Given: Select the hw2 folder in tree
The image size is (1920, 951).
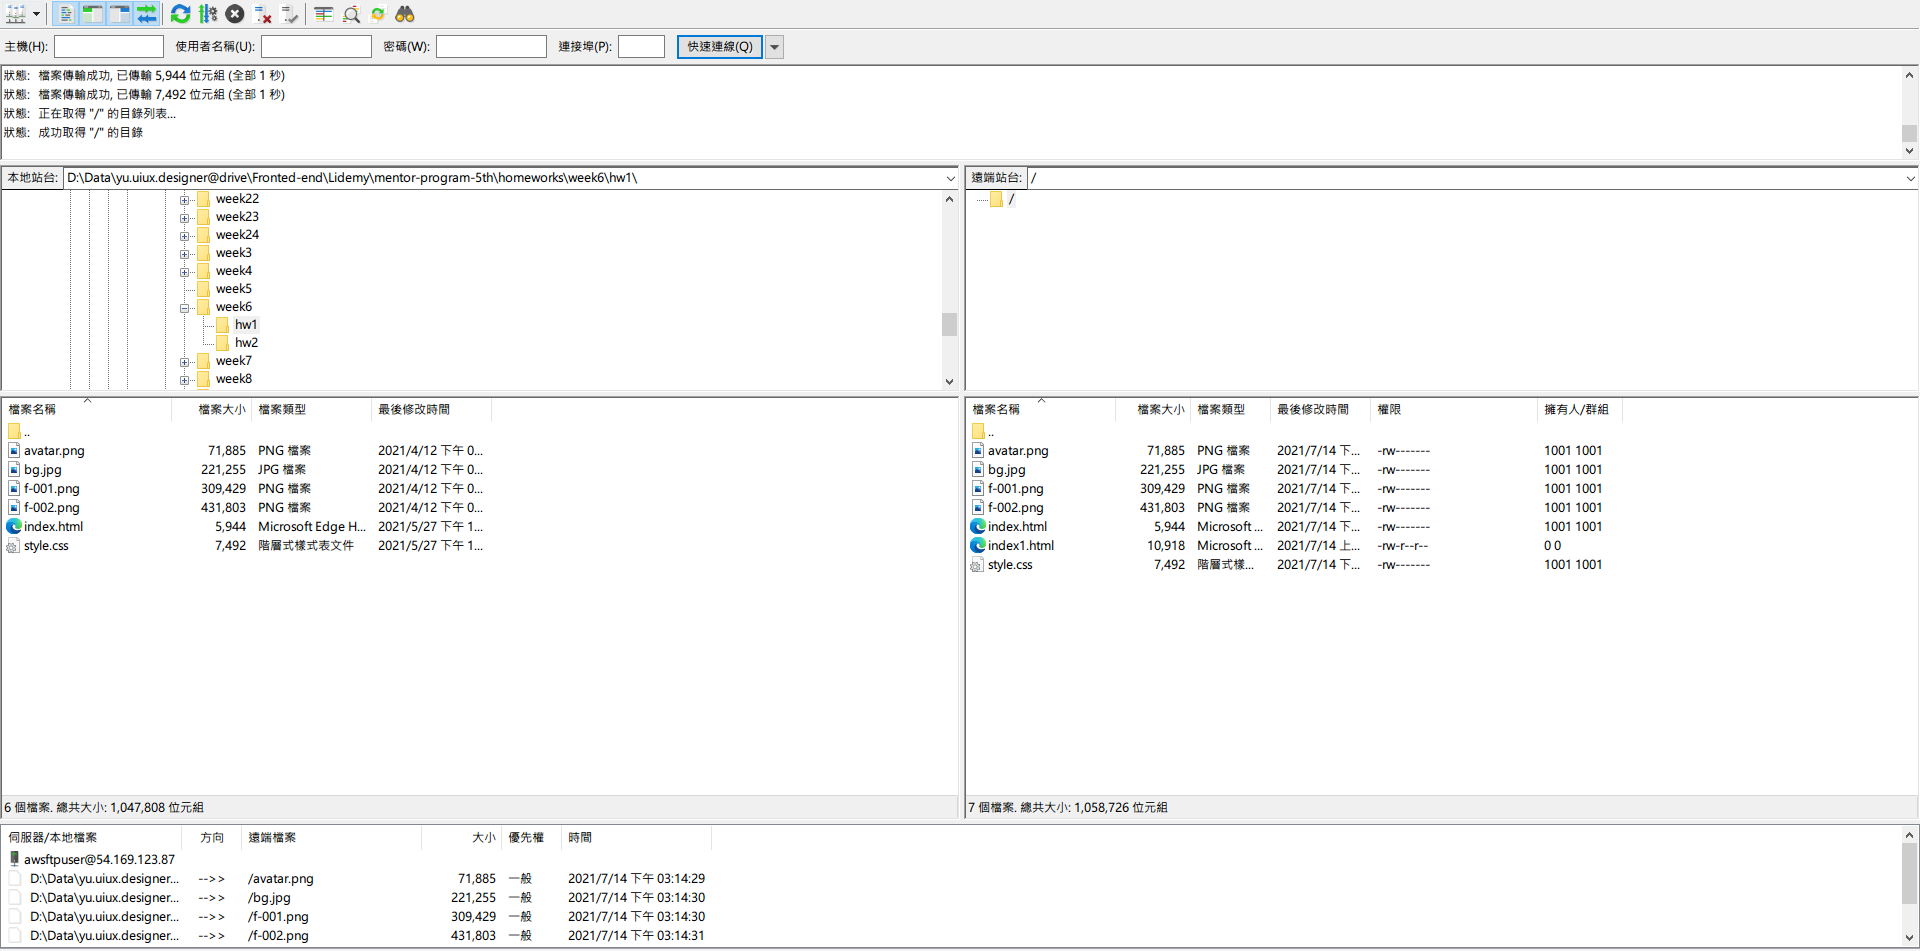Looking at the screenshot, I should 246,343.
